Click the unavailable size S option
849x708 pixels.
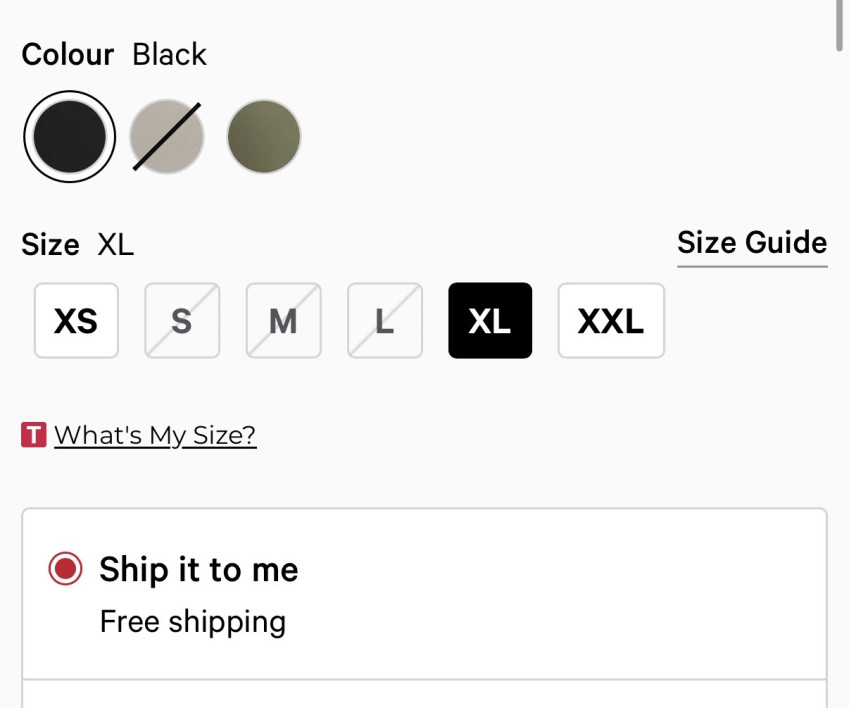182,321
